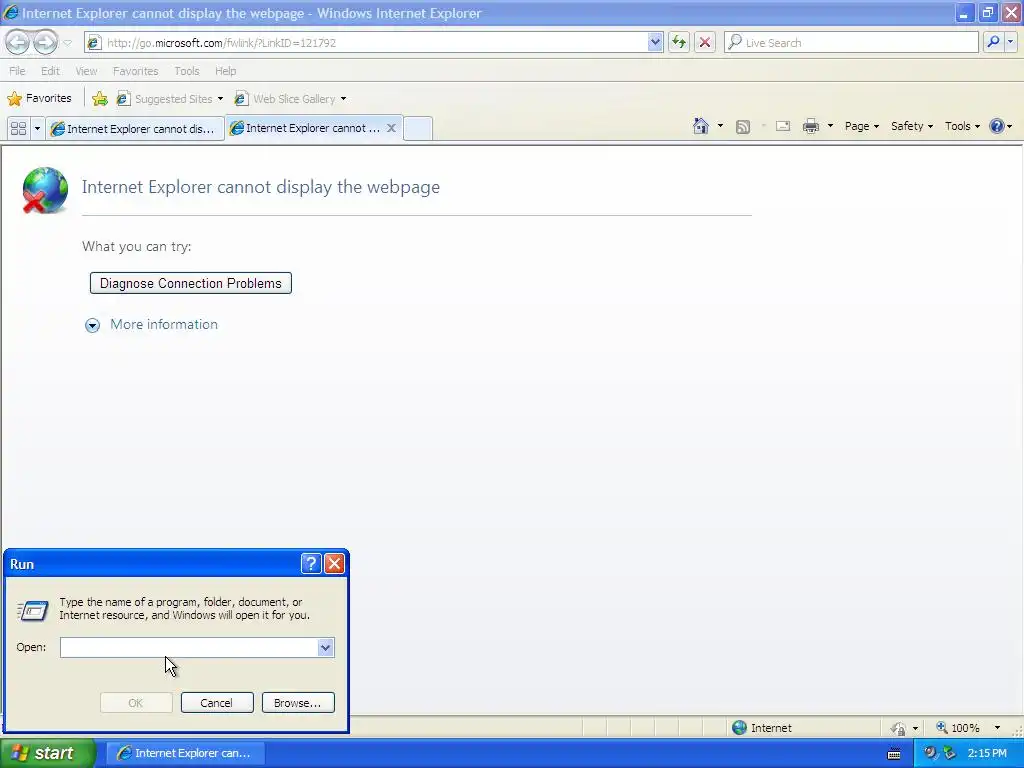Click the Home page icon
Viewport: 1024px width, 768px height.
click(701, 126)
